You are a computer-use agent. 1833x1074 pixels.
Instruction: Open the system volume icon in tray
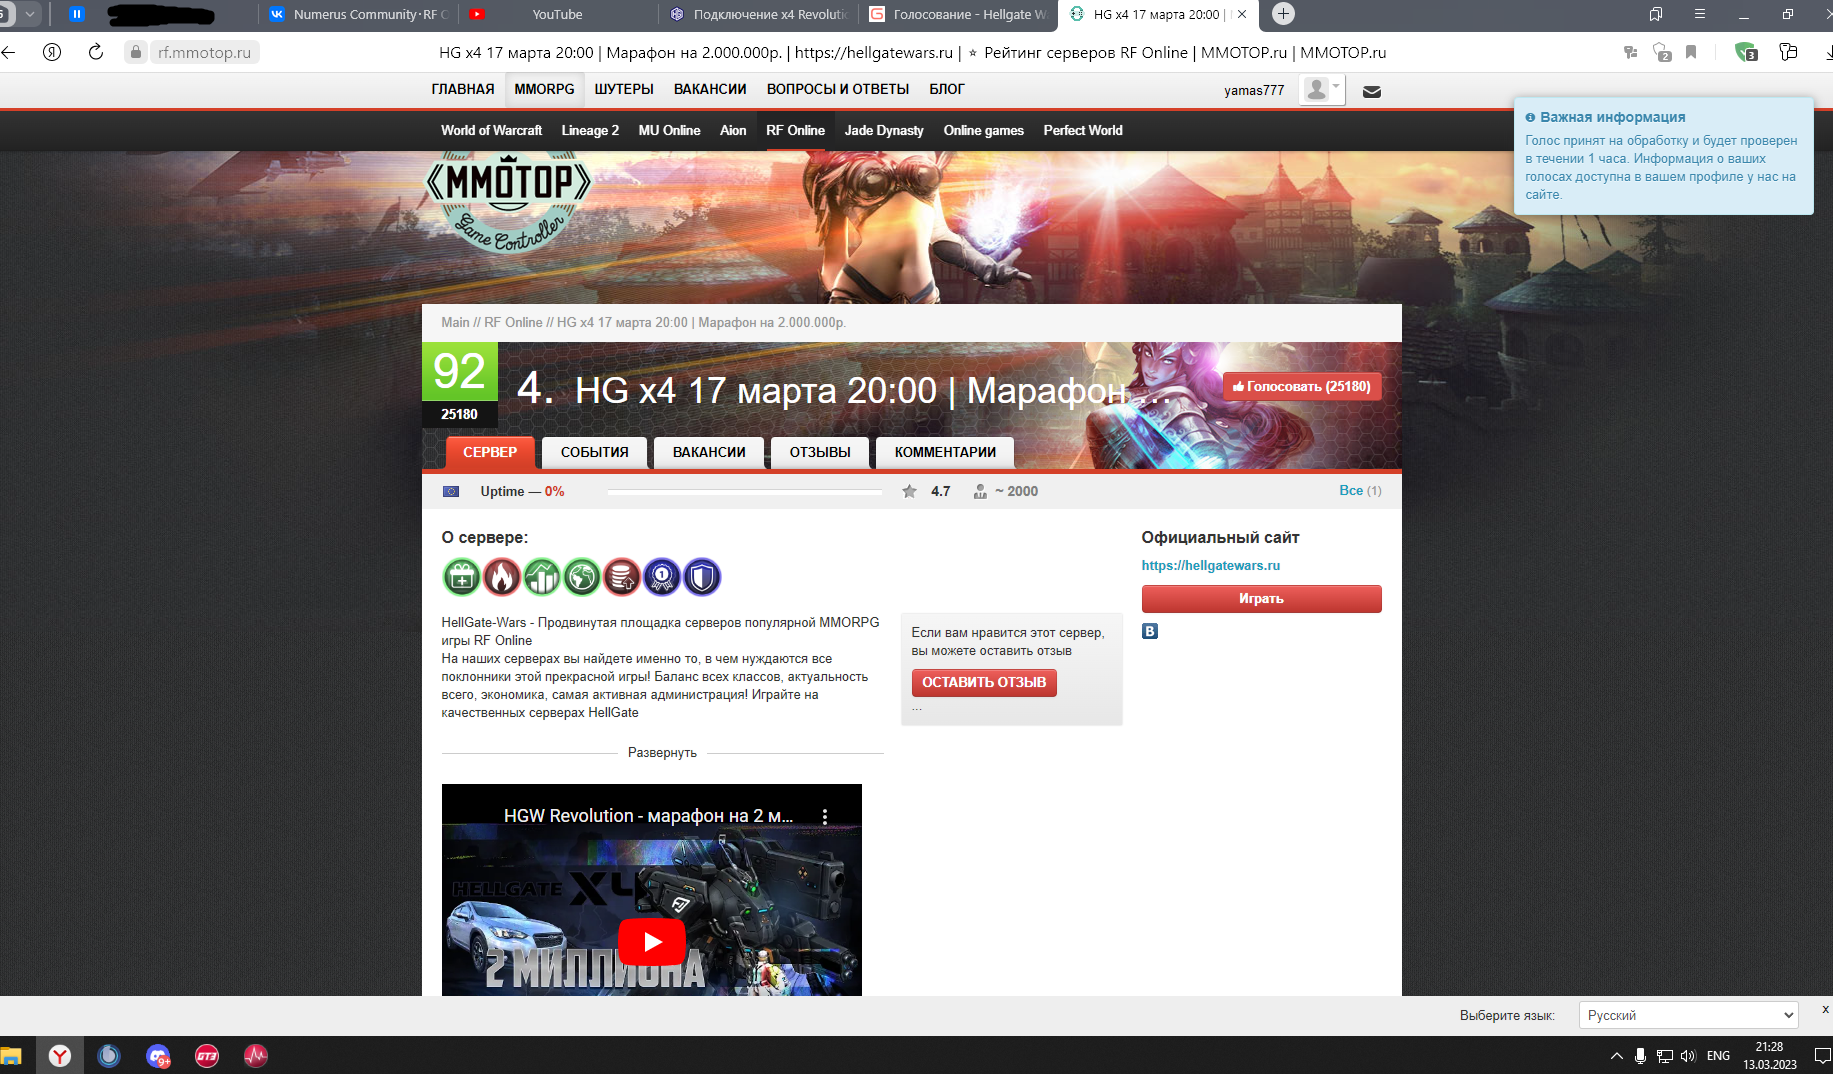click(x=1688, y=1055)
